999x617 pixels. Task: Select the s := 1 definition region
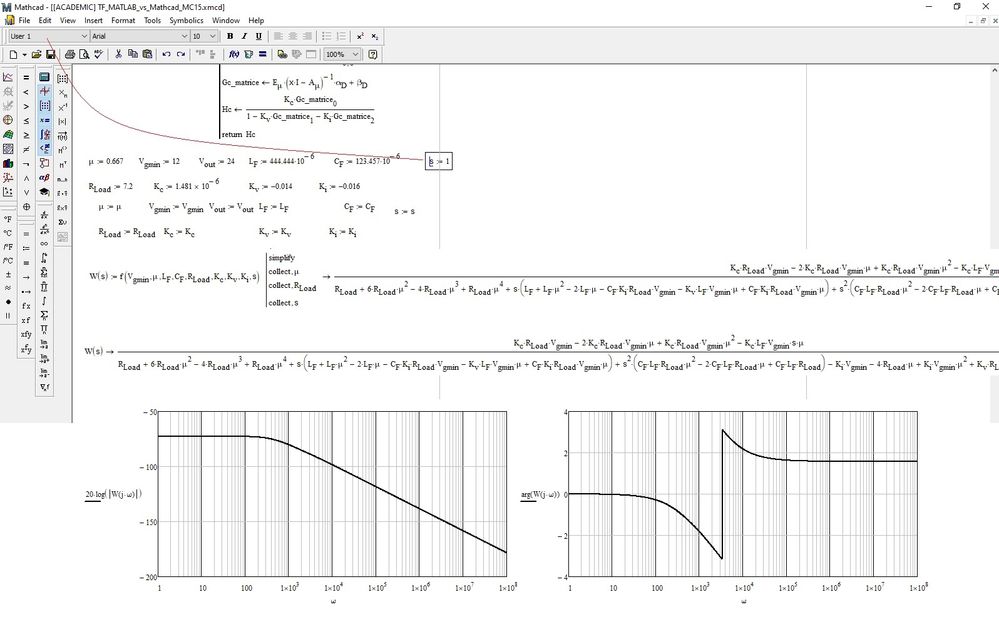click(439, 161)
